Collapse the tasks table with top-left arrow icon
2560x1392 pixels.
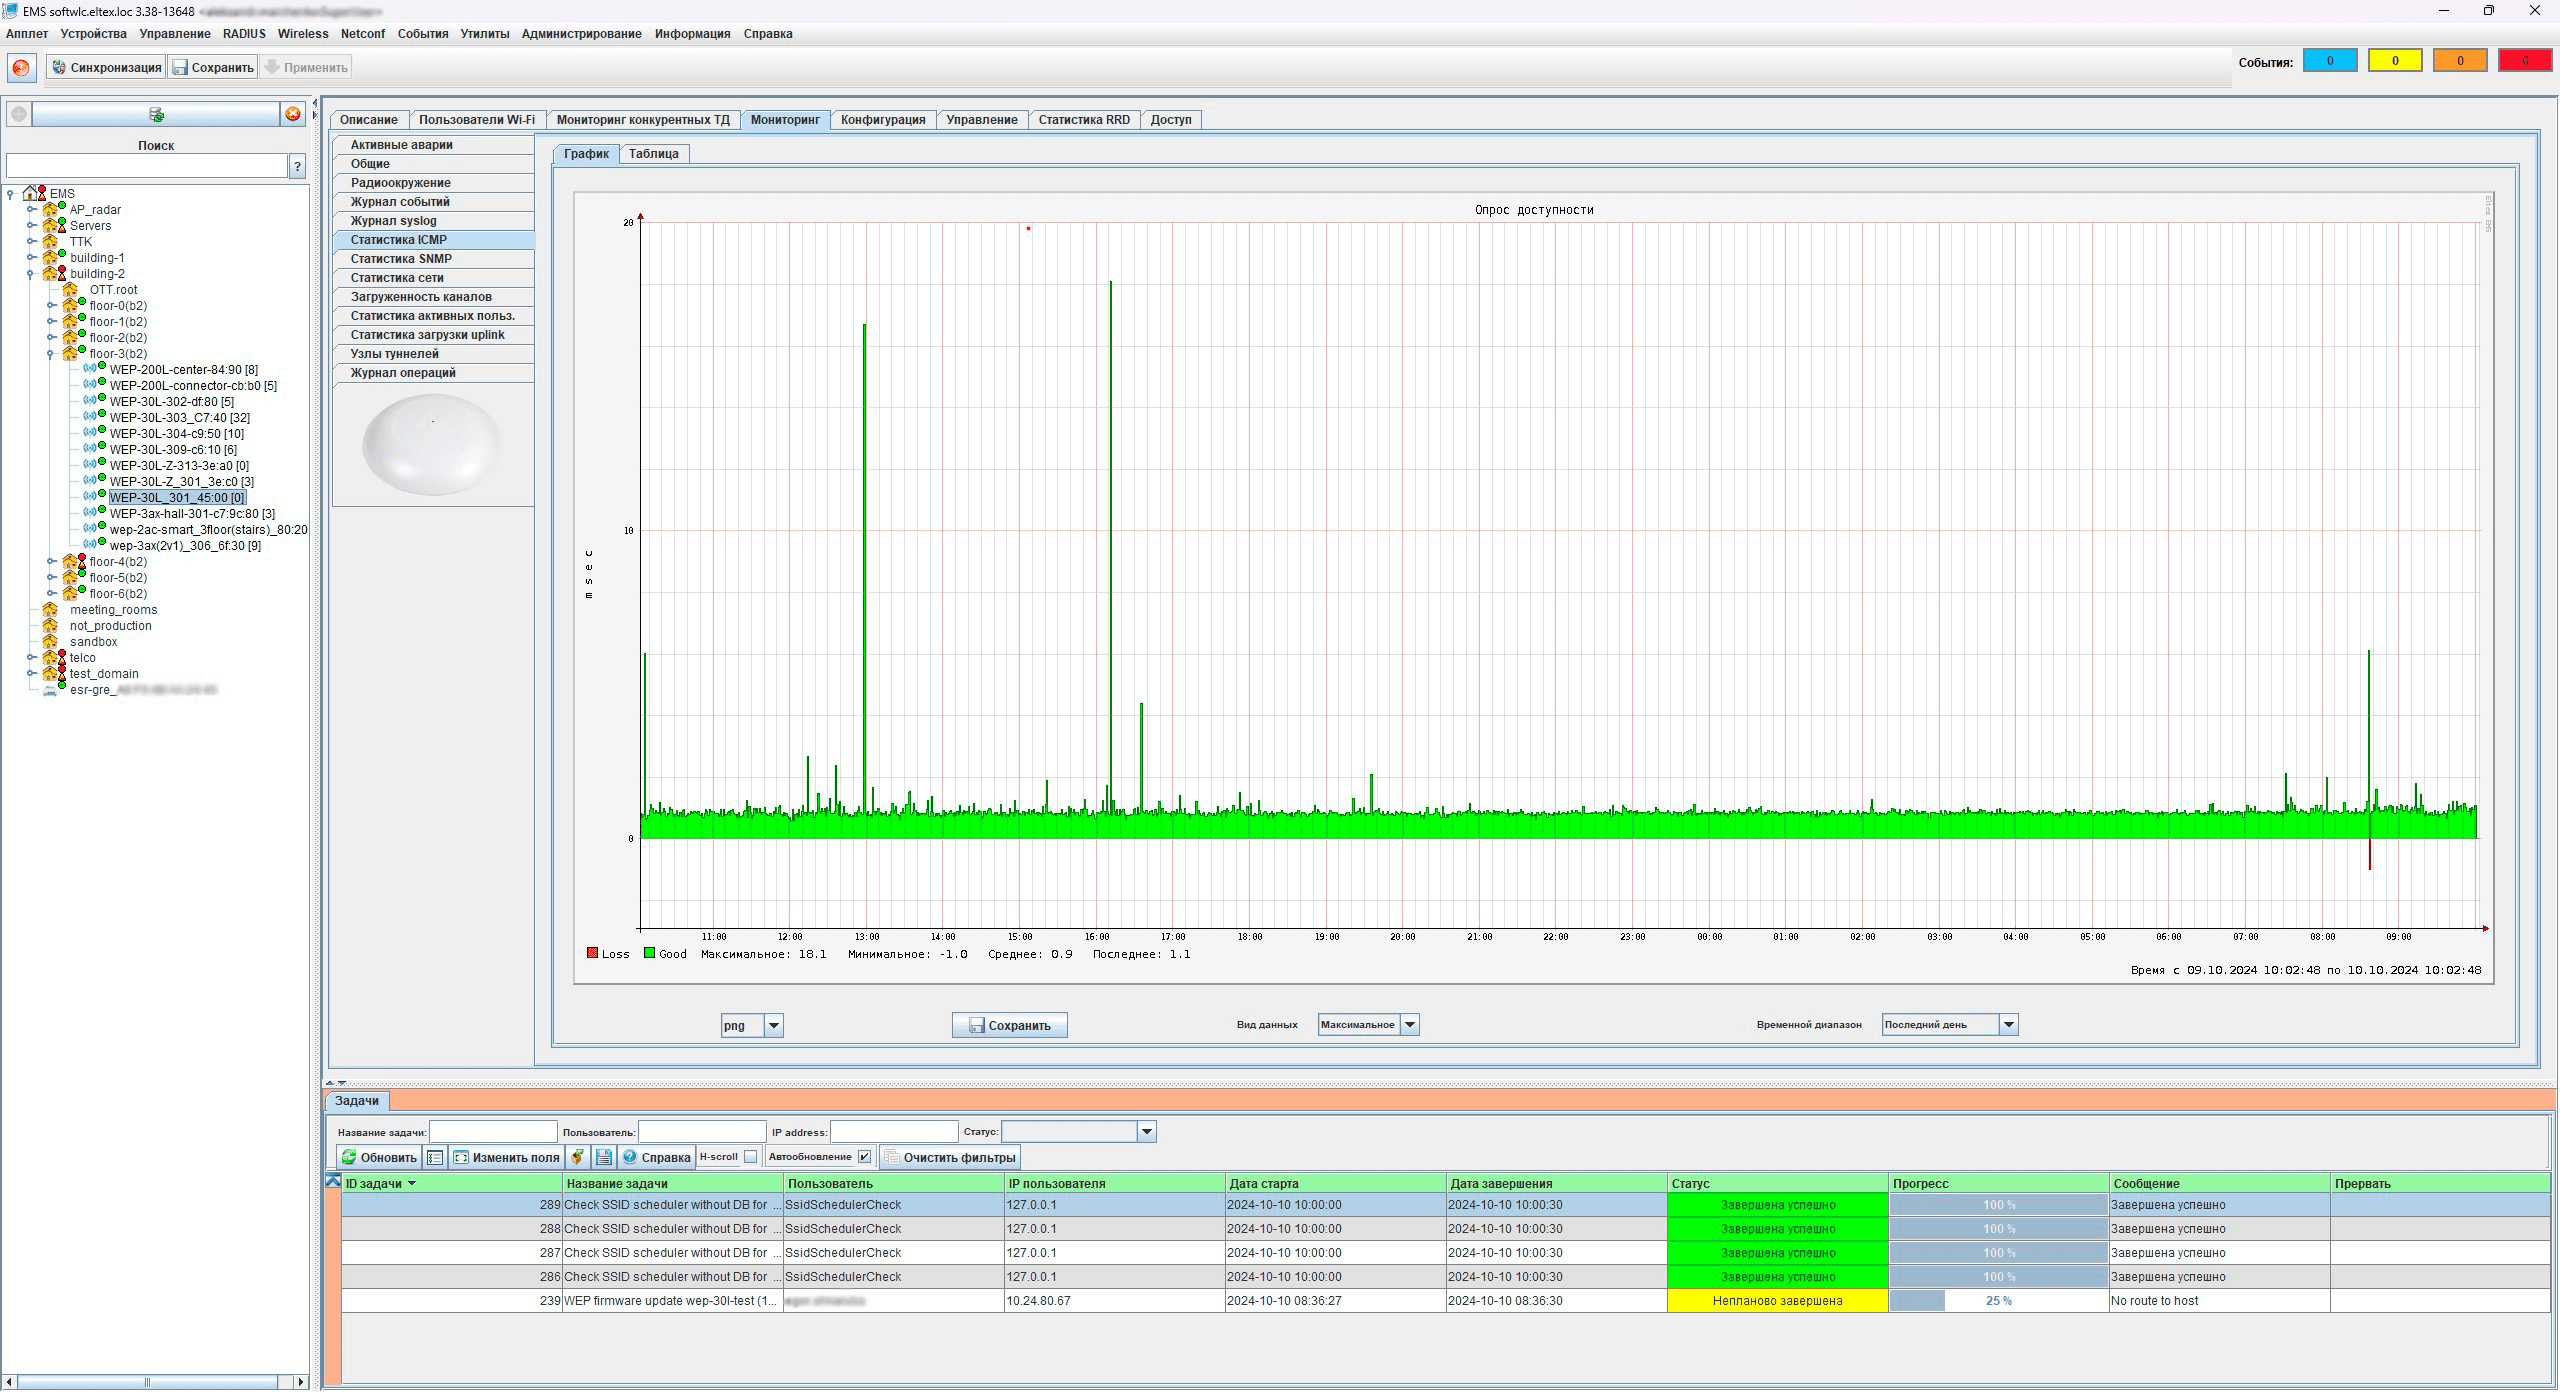(333, 1182)
